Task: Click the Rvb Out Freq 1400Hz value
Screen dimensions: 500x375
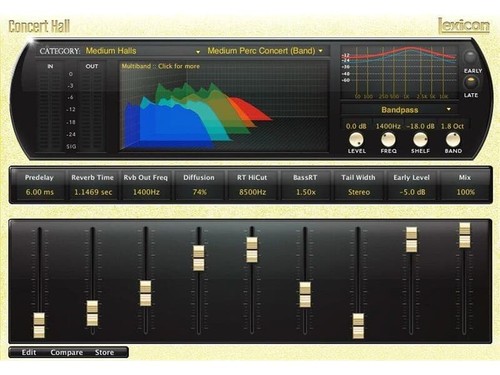Action: (x=146, y=192)
